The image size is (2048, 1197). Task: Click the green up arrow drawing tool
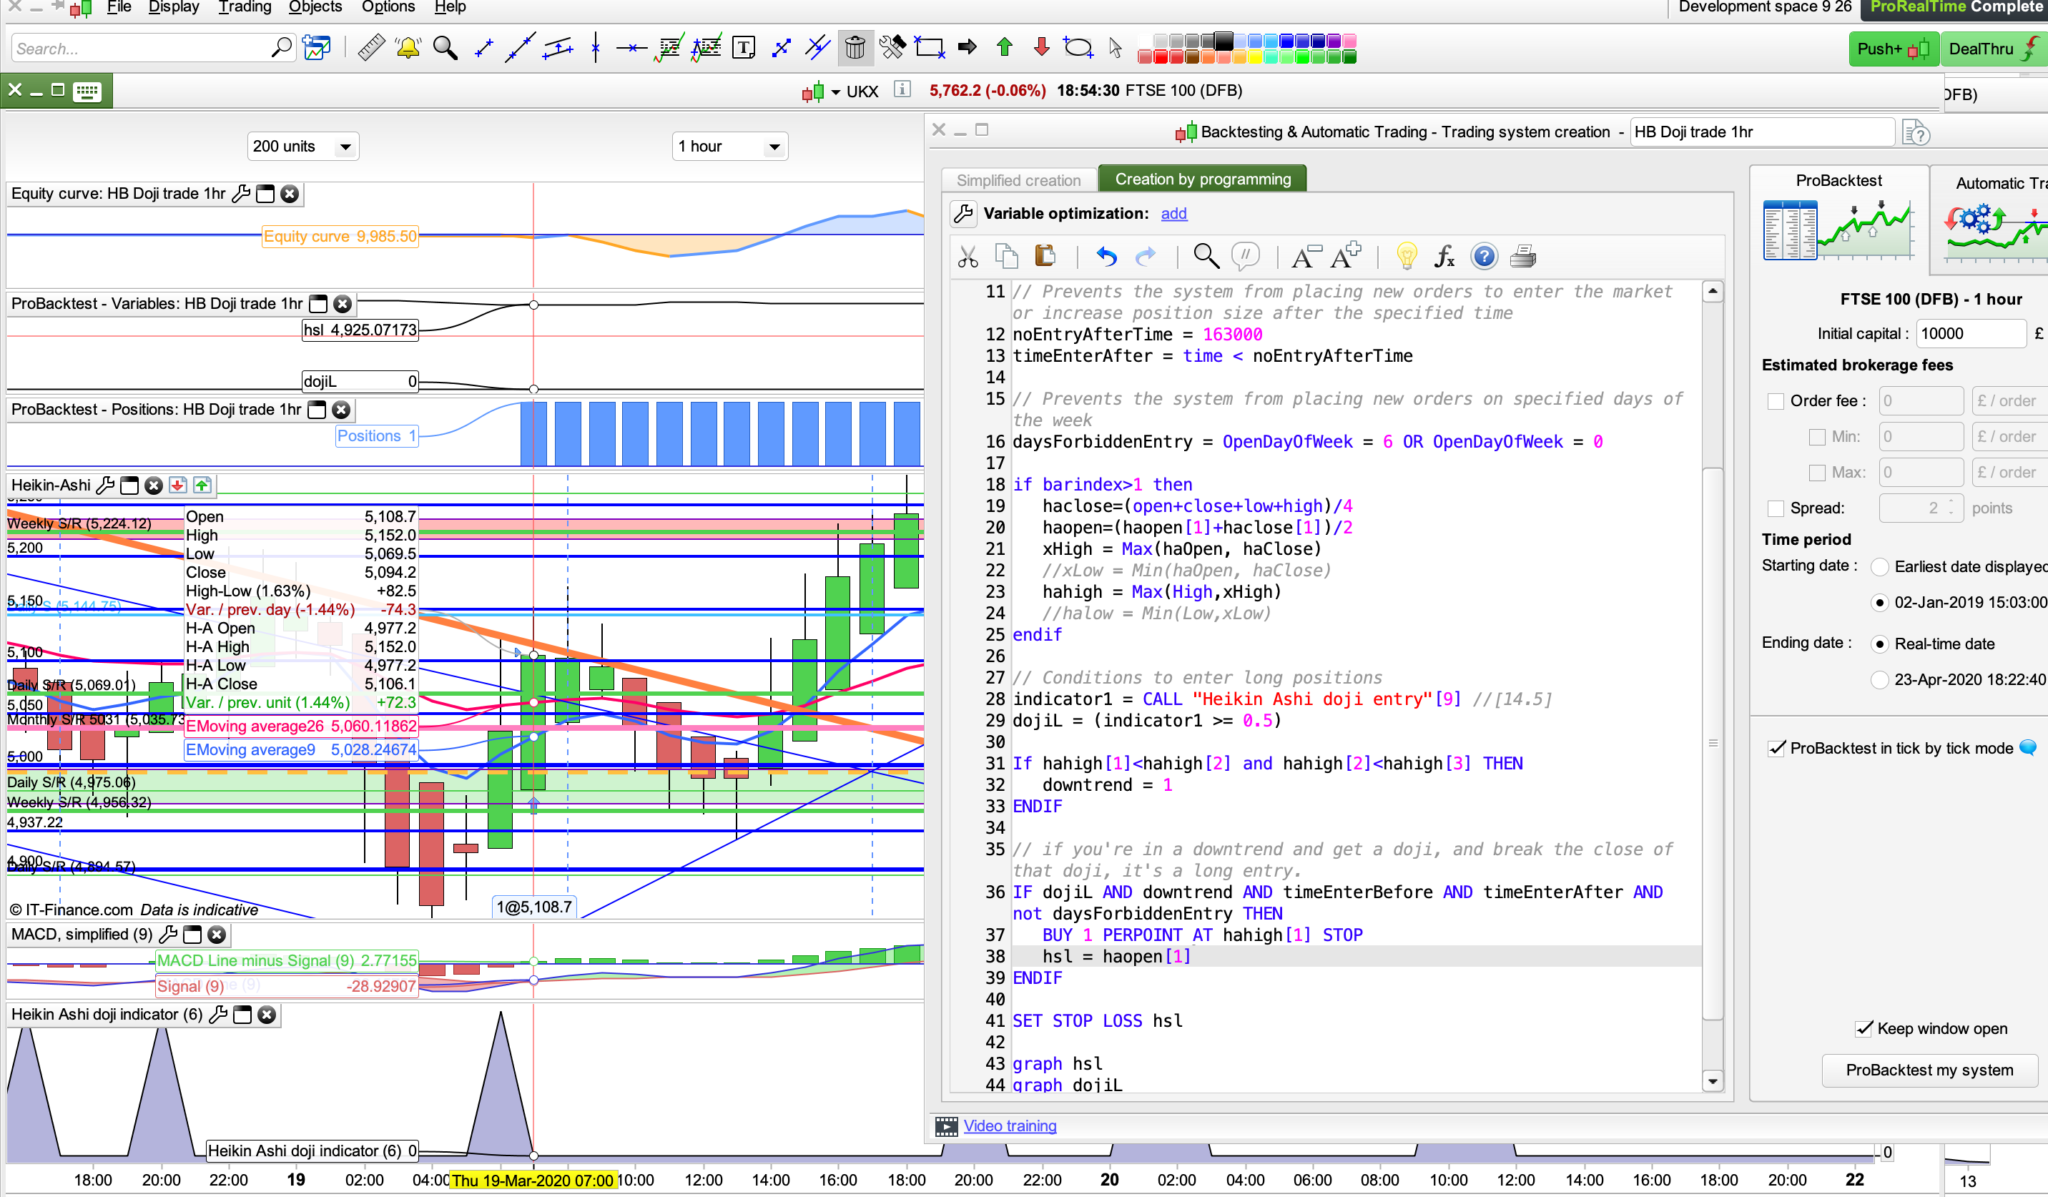(1005, 47)
